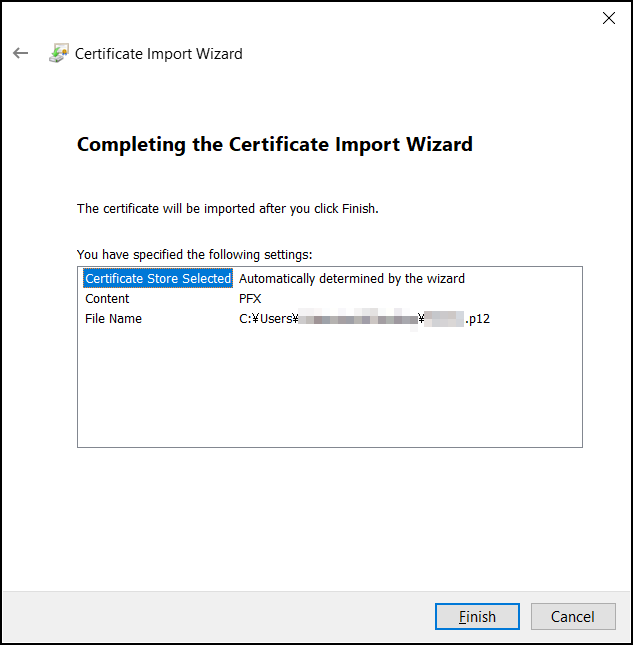Select the Content row label
This screenshot has width=633, height=645.
pos(107,299)
